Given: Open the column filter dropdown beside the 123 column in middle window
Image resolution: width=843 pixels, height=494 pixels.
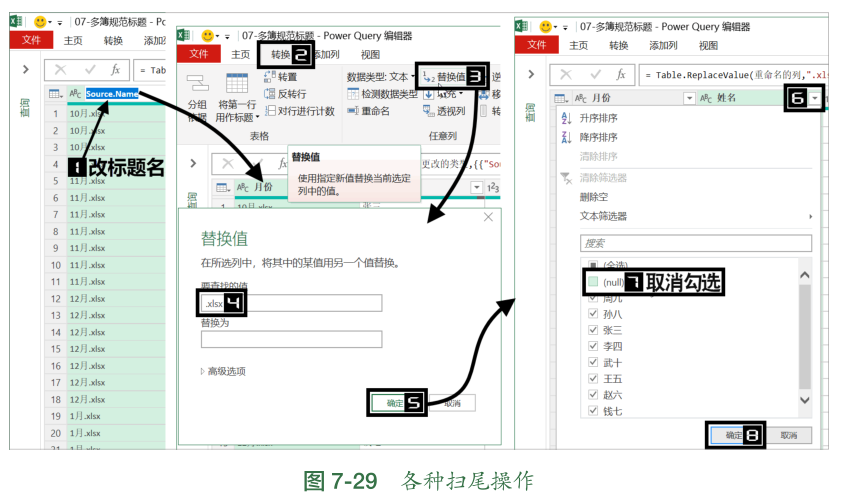Looking at the screenshot, I should pyautogui.click(x=476, y=187).
